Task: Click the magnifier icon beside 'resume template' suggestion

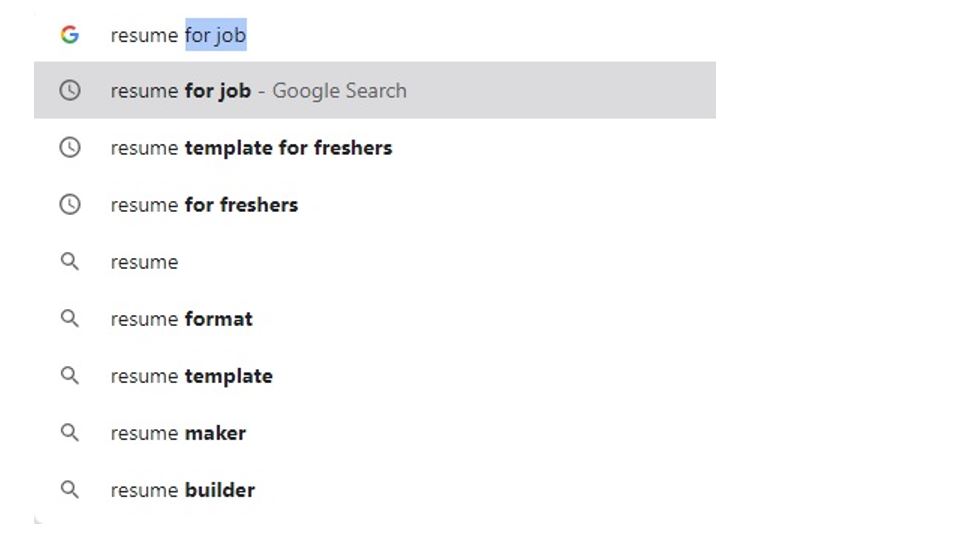Action: [x=69, y=376]
